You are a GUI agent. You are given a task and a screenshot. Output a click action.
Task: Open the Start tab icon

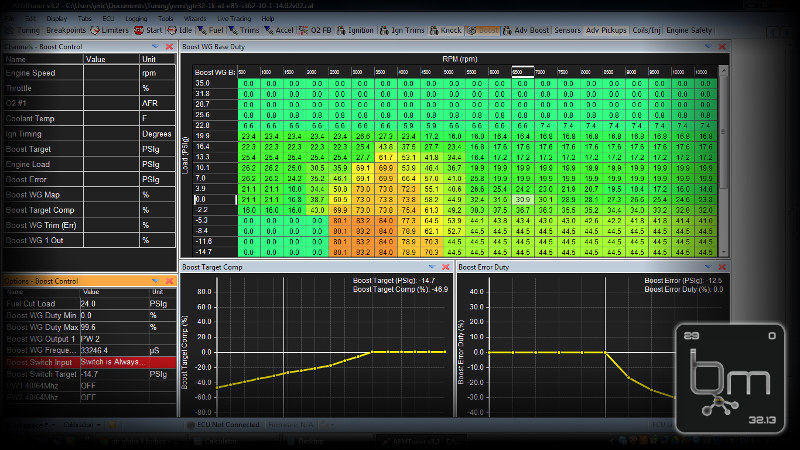point(139,31)
